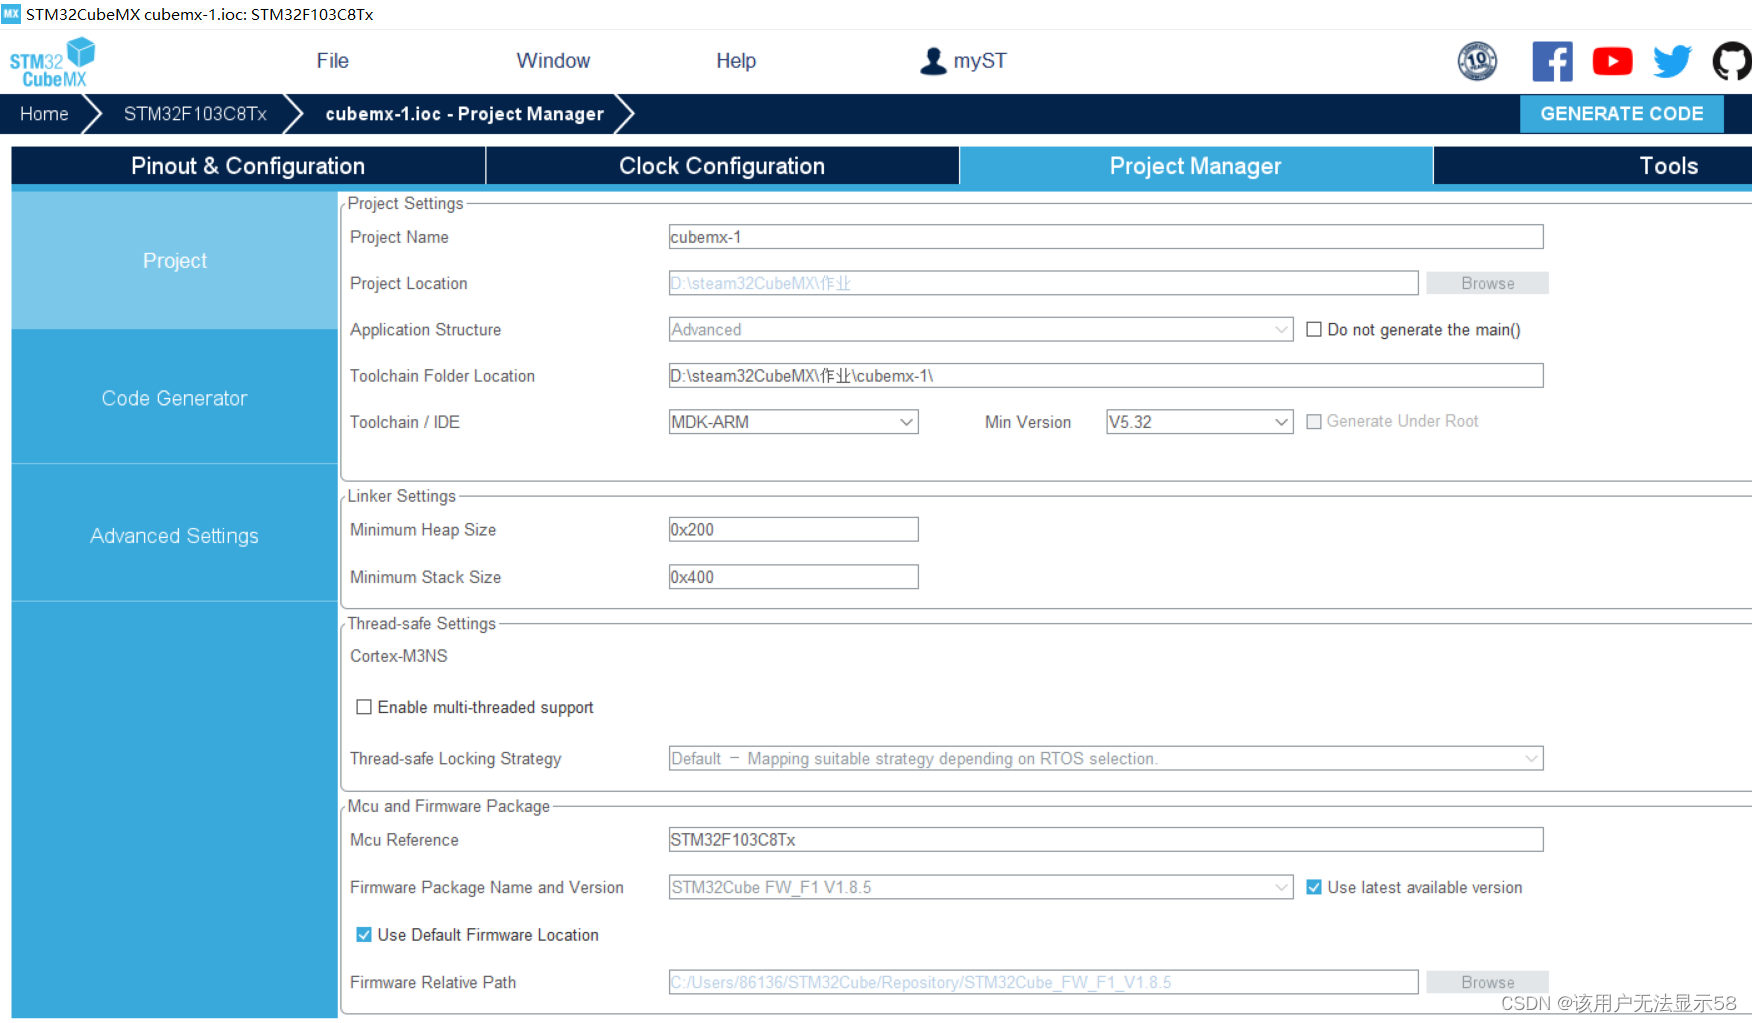Viewport: 1752px width, 1023px height.
Task: Uncheck Use latest available version
Action: (1314, 887)
